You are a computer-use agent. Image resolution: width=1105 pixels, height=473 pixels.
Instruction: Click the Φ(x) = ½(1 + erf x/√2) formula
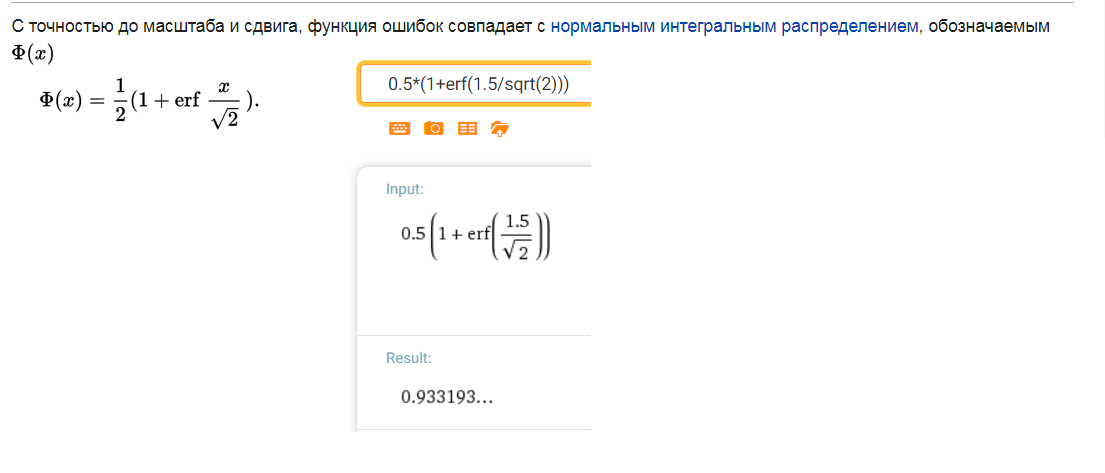point(149,101)
